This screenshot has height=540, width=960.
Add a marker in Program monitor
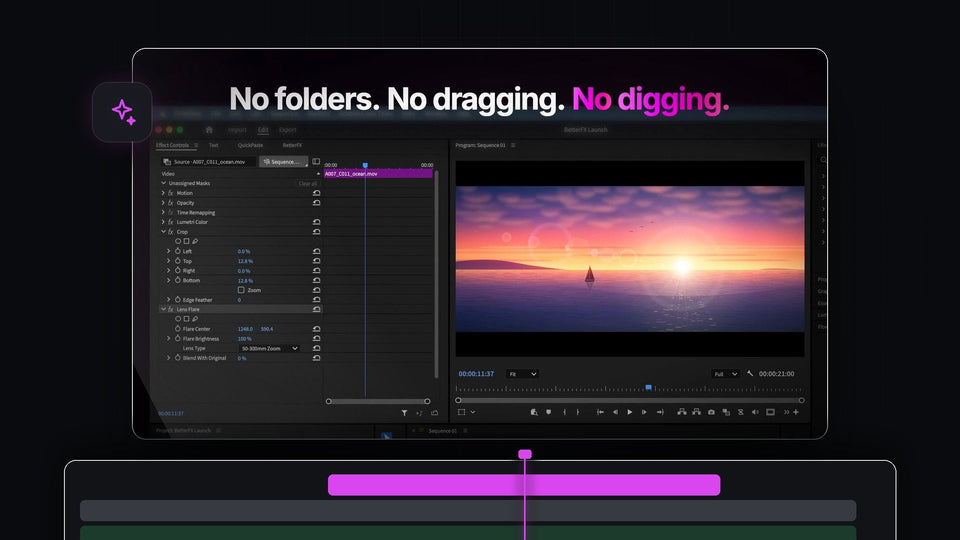click(x=549, y=412)
